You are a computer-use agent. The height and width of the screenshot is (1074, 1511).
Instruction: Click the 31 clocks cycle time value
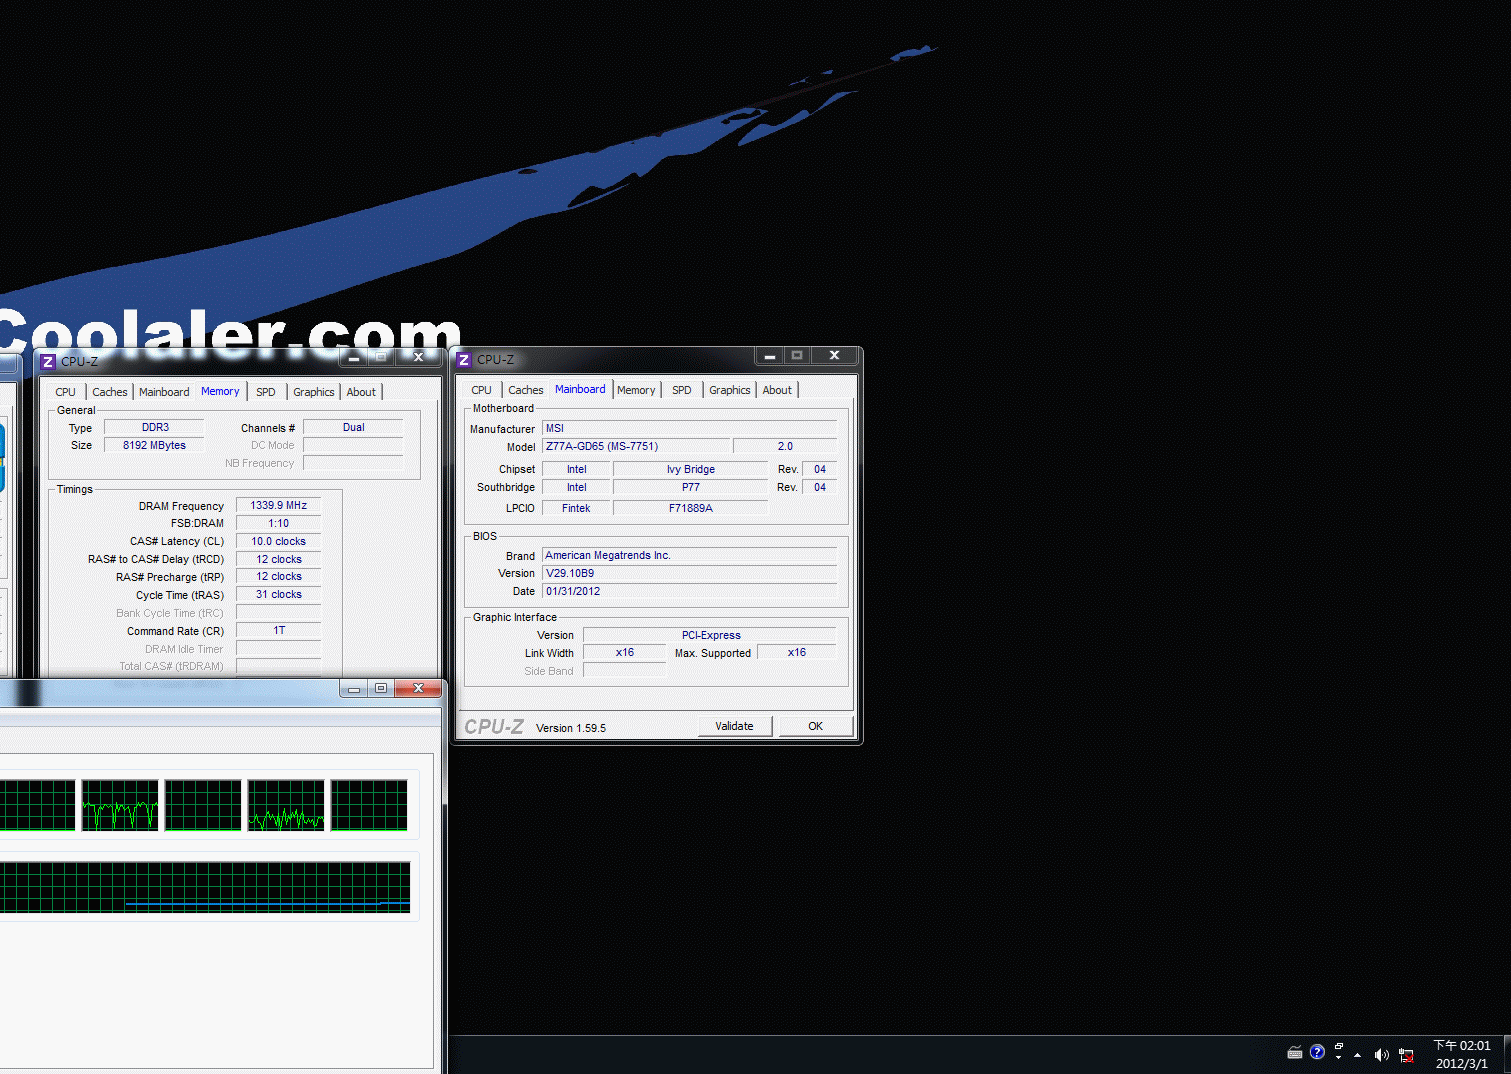pos(278,594)
